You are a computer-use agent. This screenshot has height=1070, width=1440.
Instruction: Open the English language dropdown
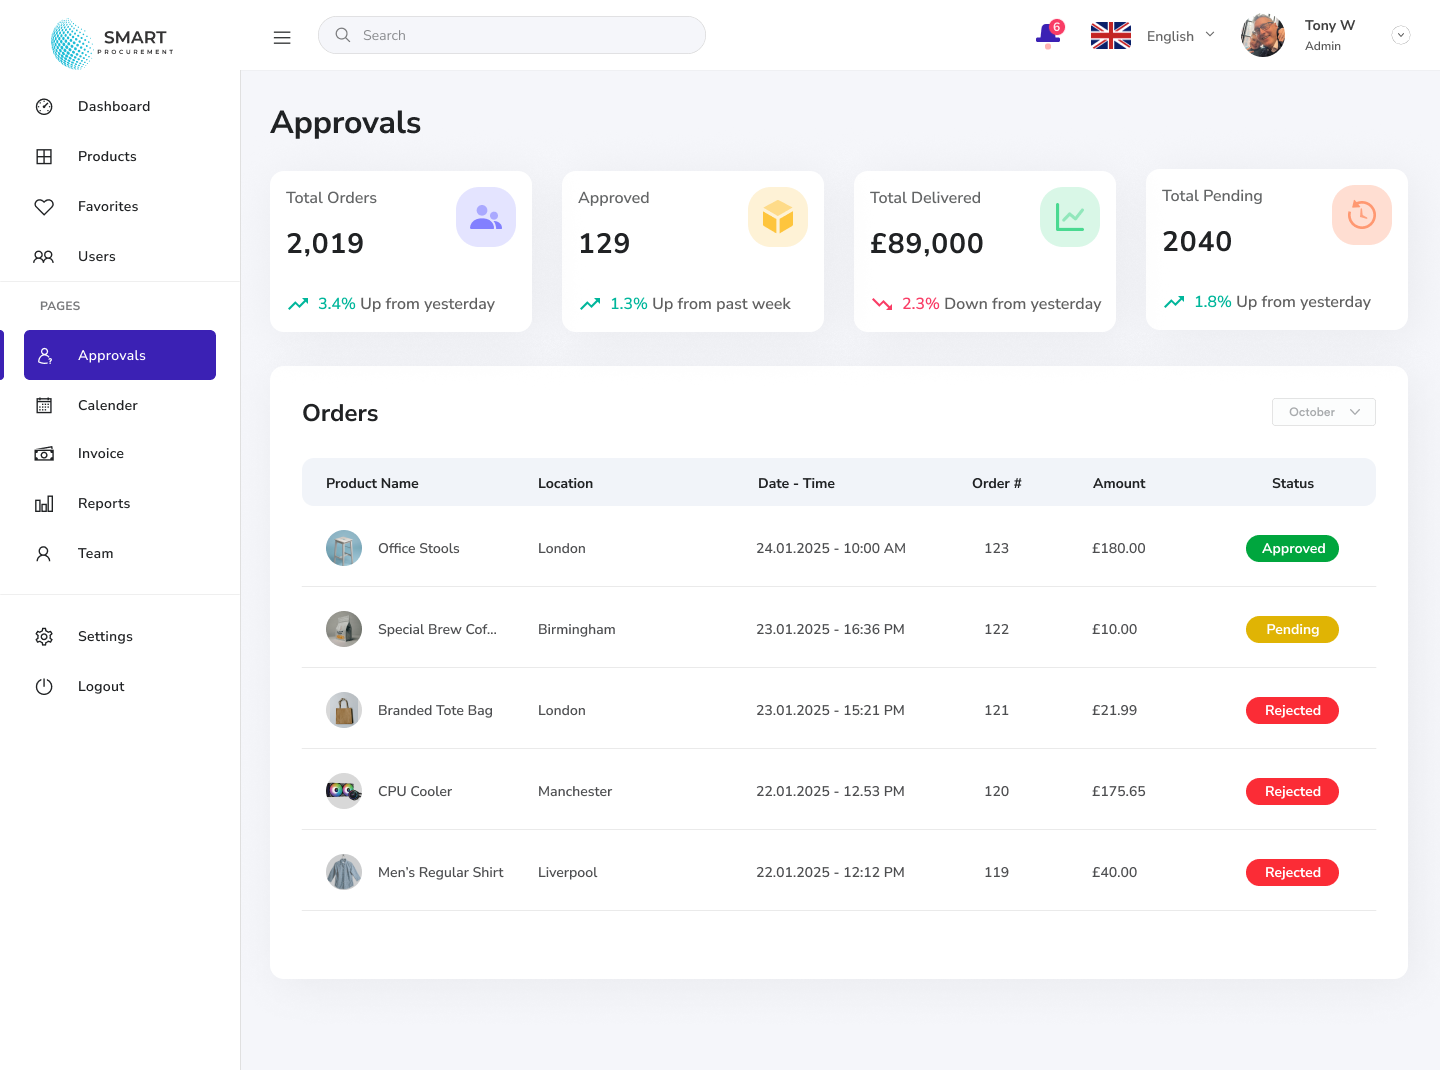click(1181, 36)
